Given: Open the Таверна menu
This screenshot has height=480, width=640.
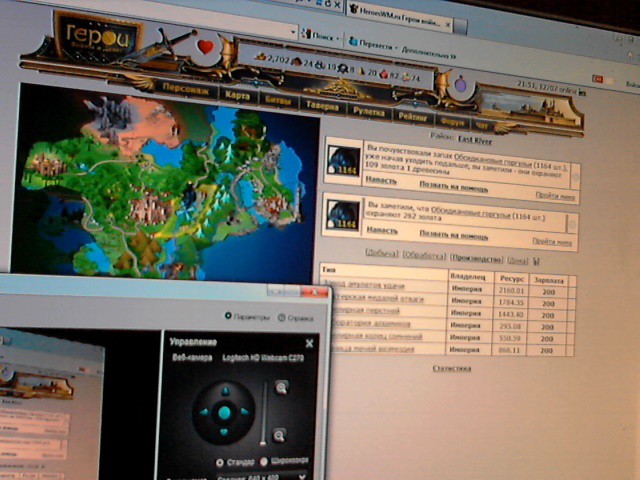Looking at the screenshot, I should point(322,106).
